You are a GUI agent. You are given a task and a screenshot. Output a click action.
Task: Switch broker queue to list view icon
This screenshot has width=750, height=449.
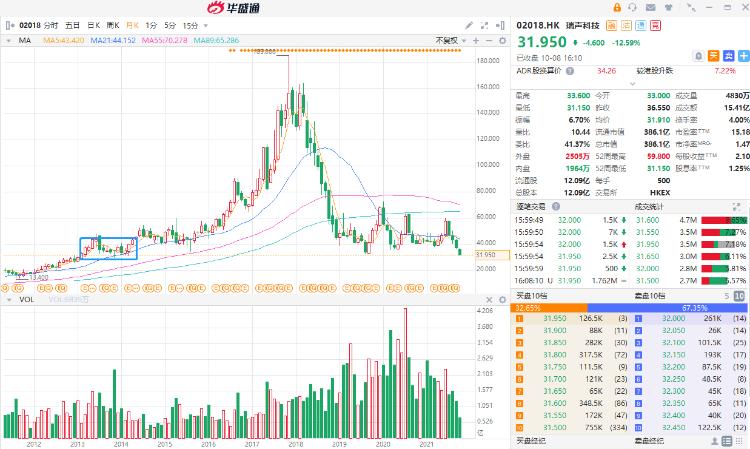(727, 441)
